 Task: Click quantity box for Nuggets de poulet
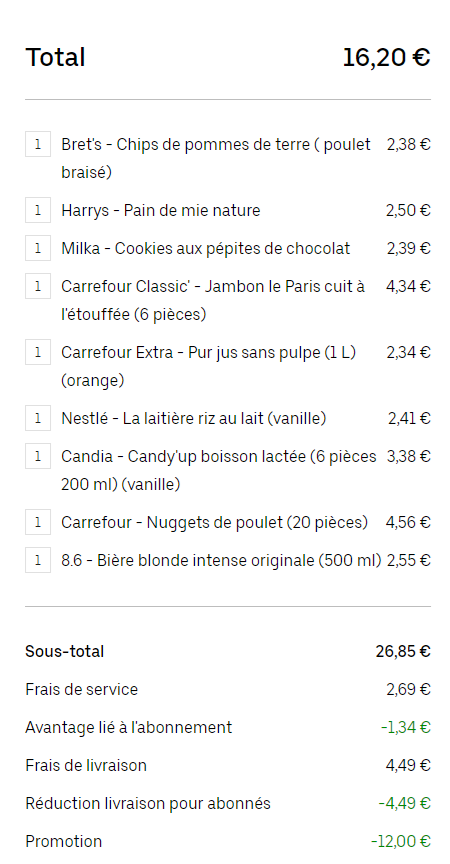click(x=38, y=522)
